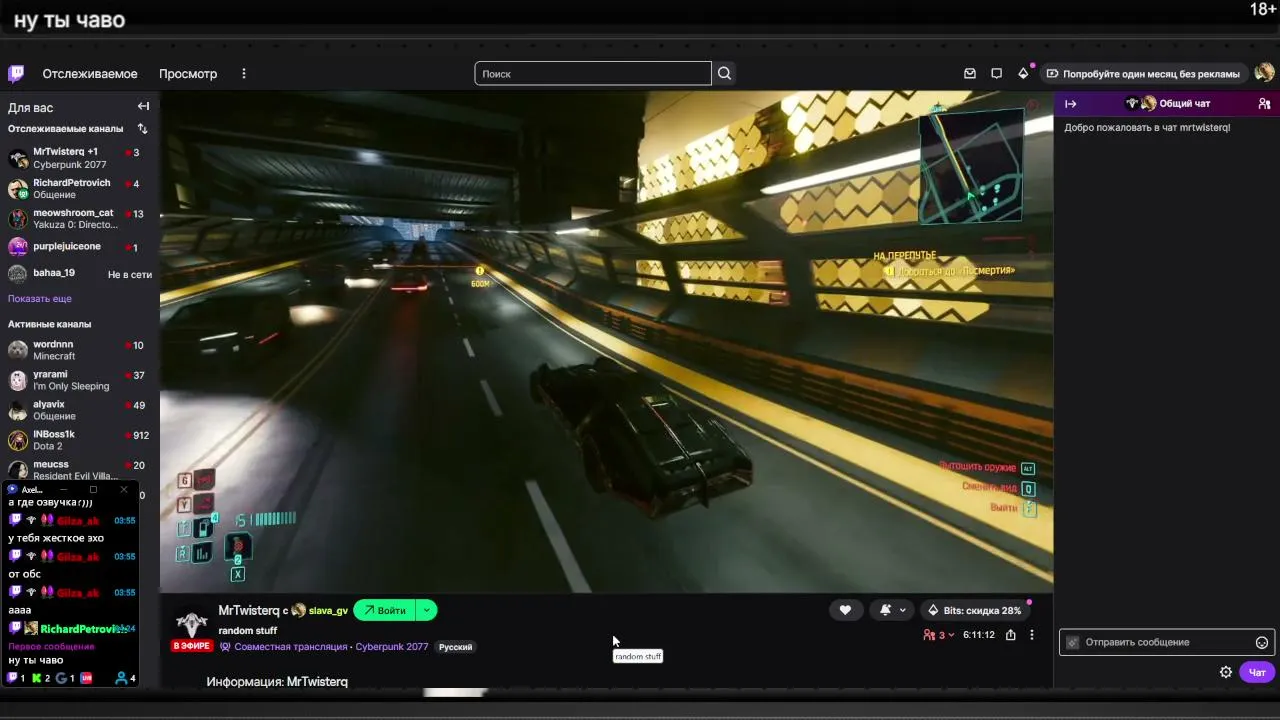This screenshot has height=720, width=1280.
Task: Click the В ЭФИРЕ live badge
Action: (x=191, y=647)
